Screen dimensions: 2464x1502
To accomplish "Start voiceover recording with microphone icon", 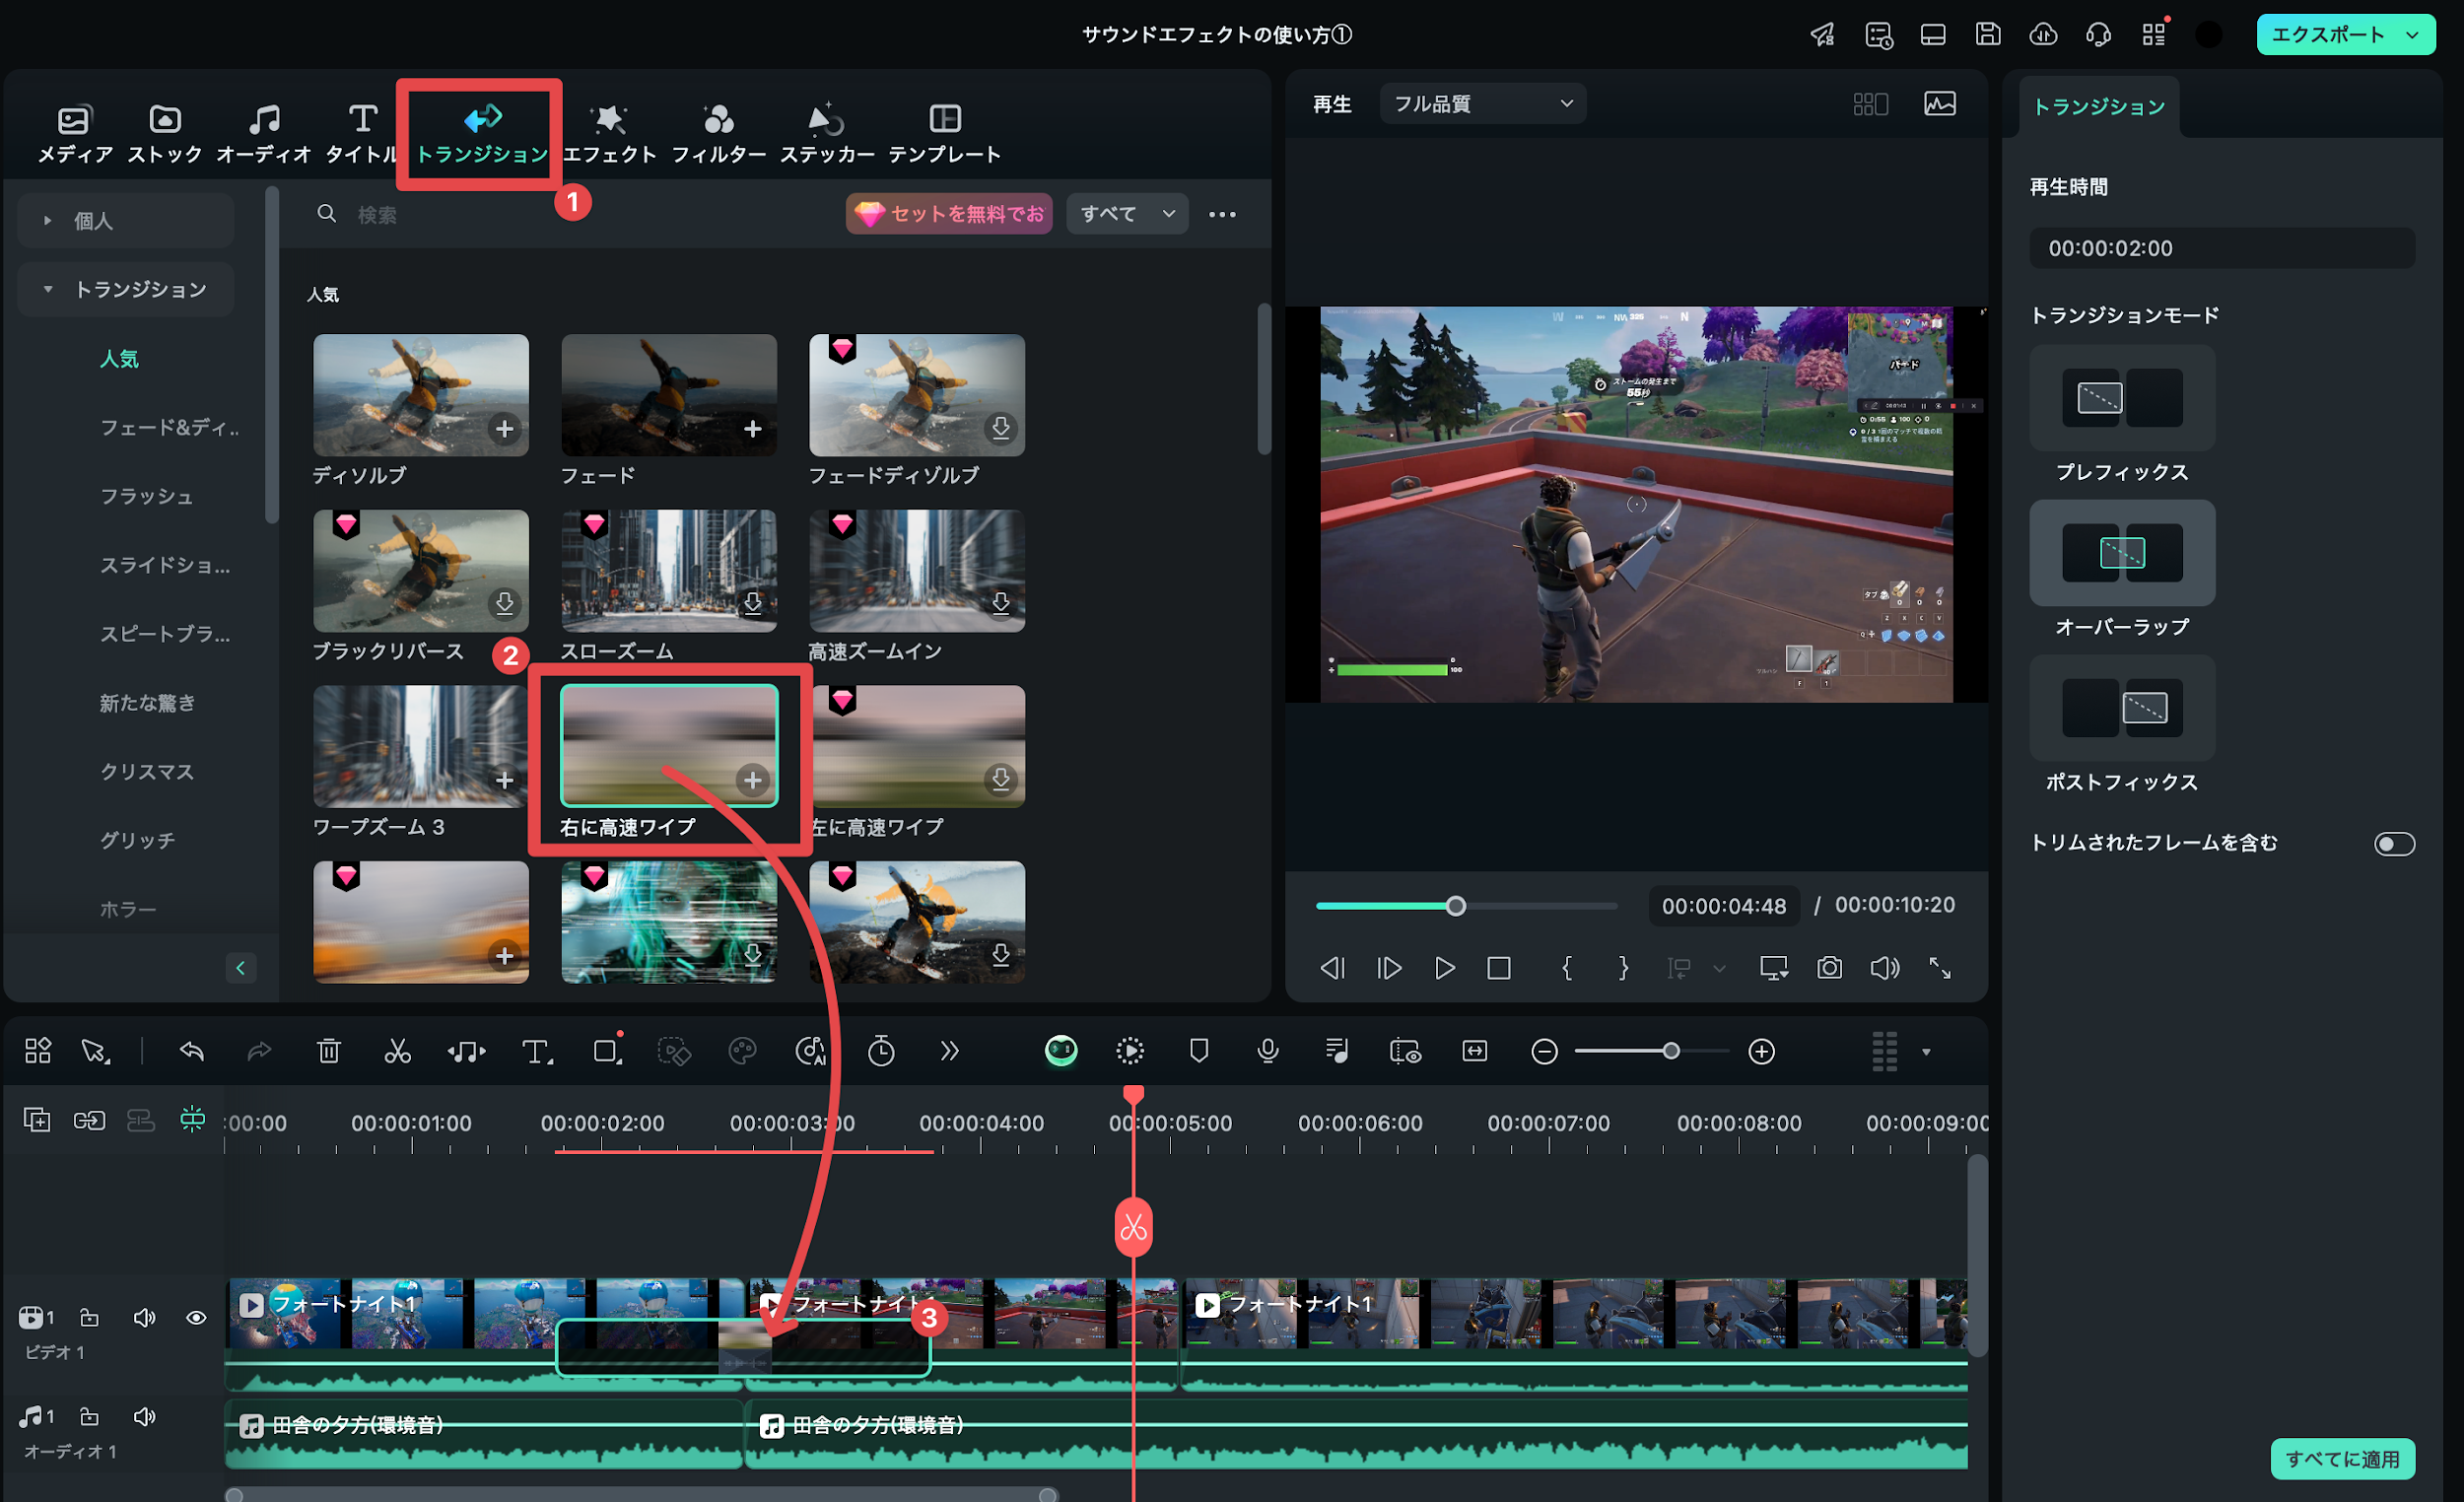I will 1268,1051.
